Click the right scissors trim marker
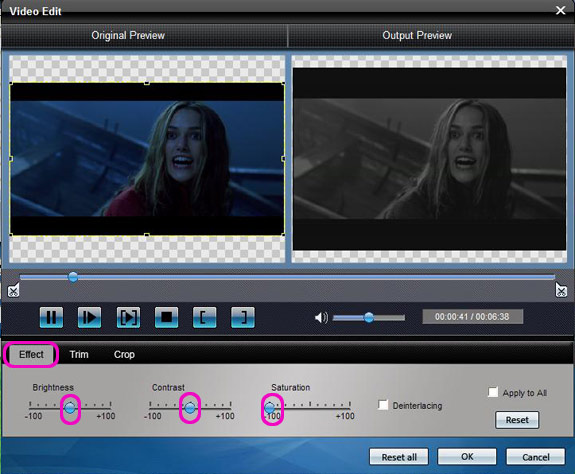The height and width of the screenshot is (474, 575). pos(561,290)
